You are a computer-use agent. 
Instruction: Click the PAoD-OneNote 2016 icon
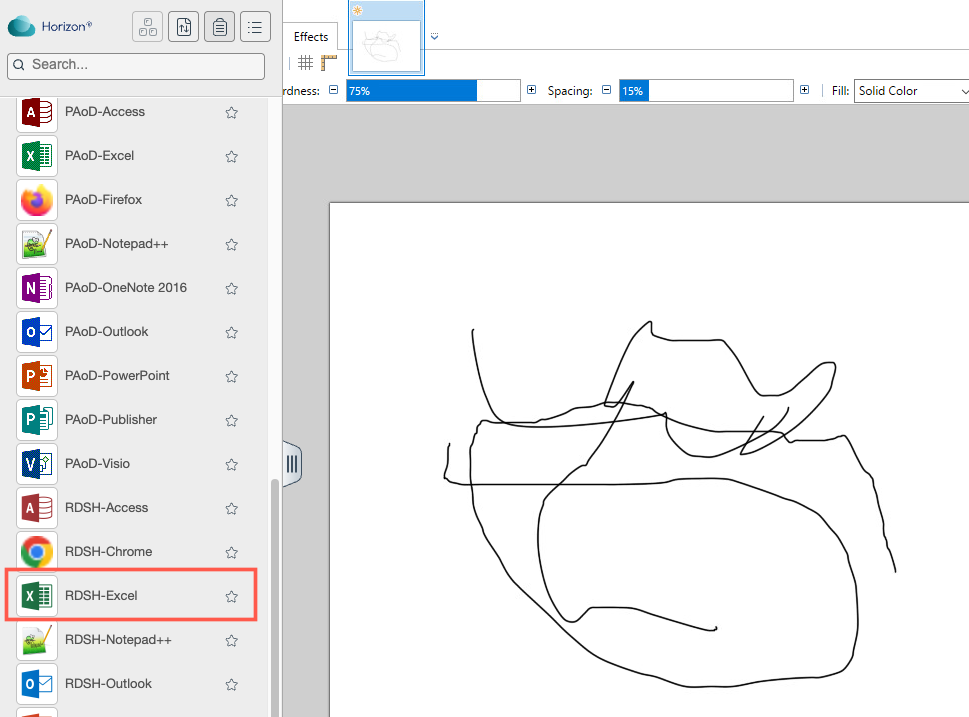click(x=37, y=288)
